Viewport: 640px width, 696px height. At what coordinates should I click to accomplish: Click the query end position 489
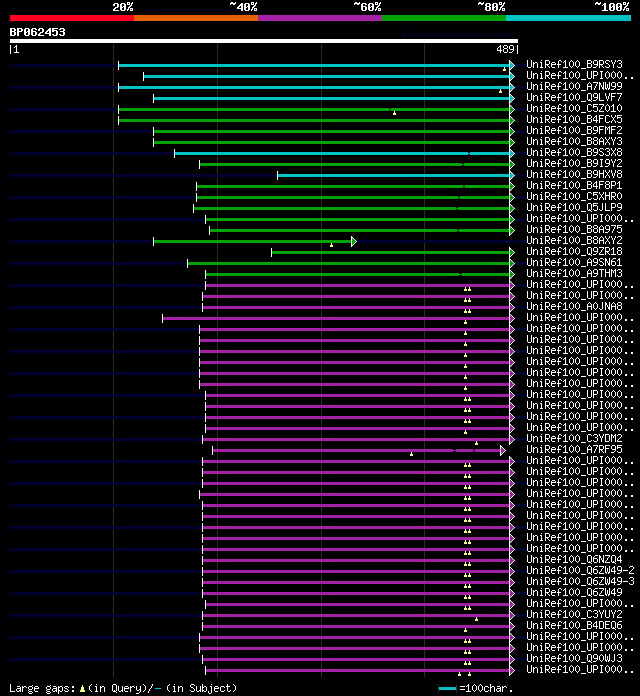tap(505, 49)
